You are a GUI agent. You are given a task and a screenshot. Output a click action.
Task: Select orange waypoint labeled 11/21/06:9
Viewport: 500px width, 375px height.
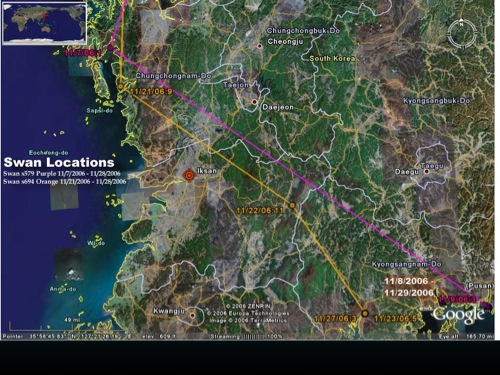tap(121, 87)
